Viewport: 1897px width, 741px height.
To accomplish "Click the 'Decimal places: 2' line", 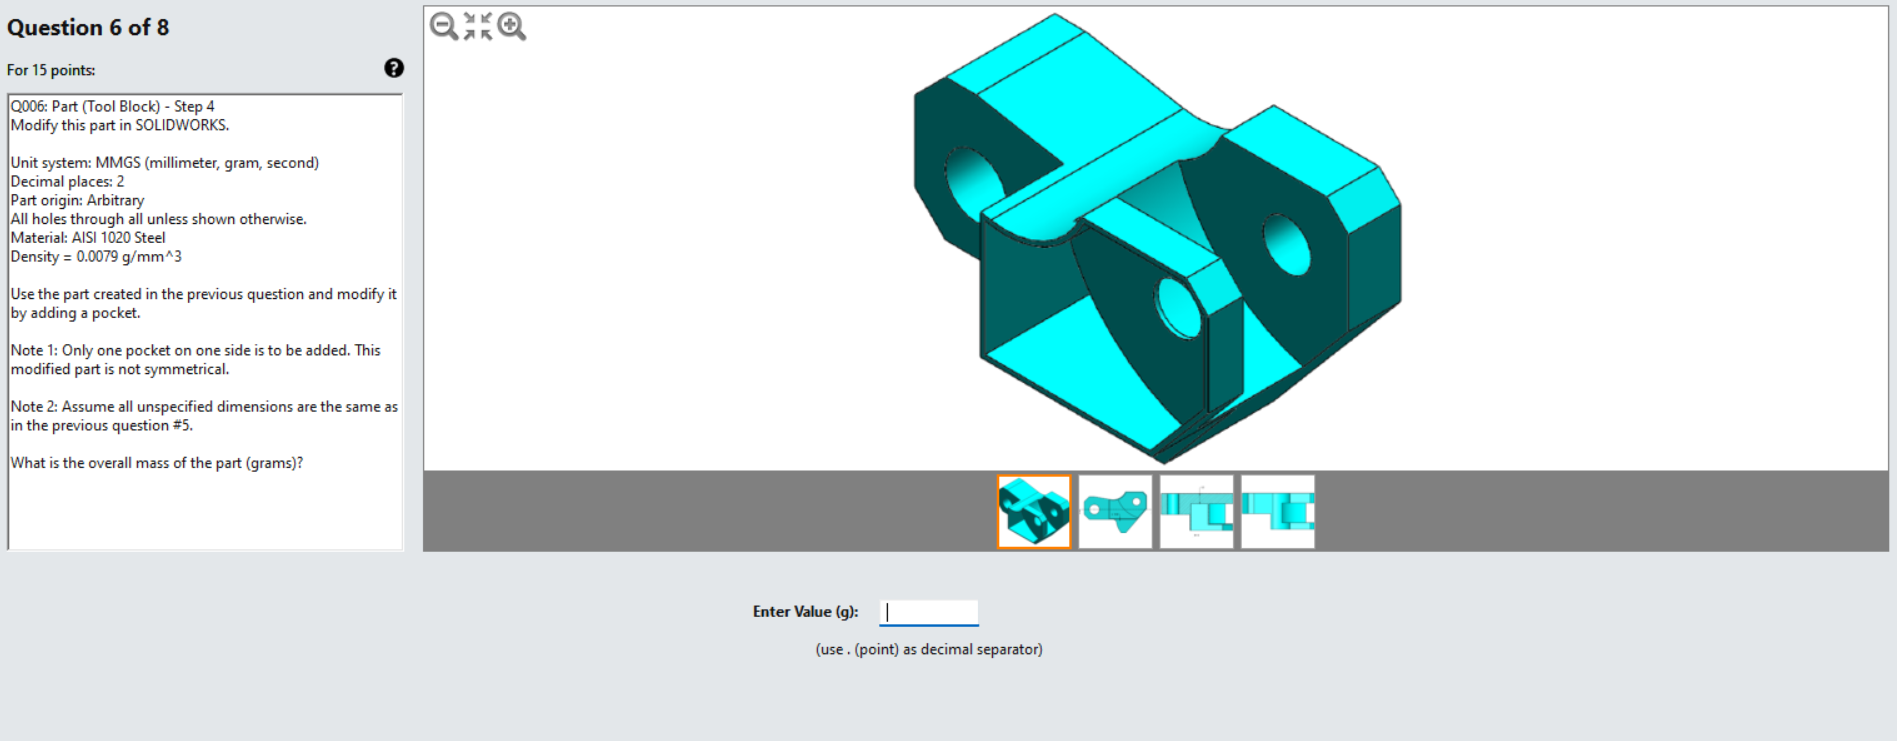I will pyautogui.click(x=67, y=181).
